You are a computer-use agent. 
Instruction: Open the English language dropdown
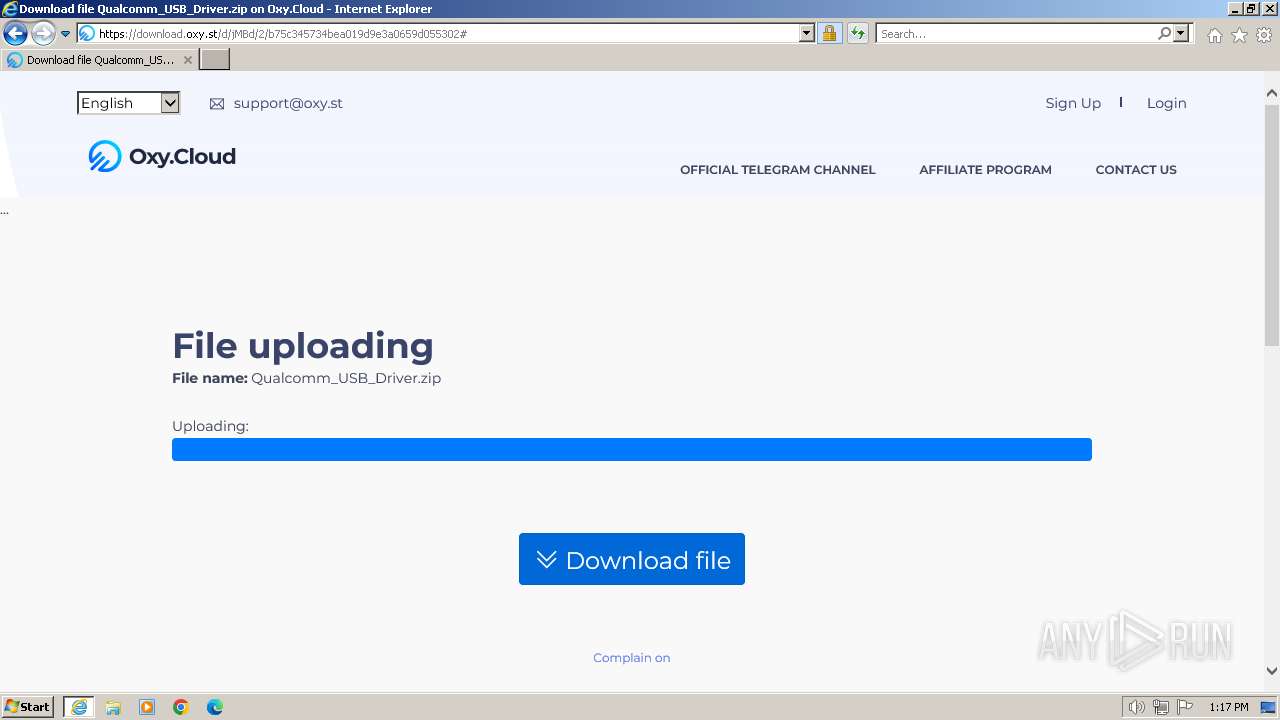coord(128,103)
